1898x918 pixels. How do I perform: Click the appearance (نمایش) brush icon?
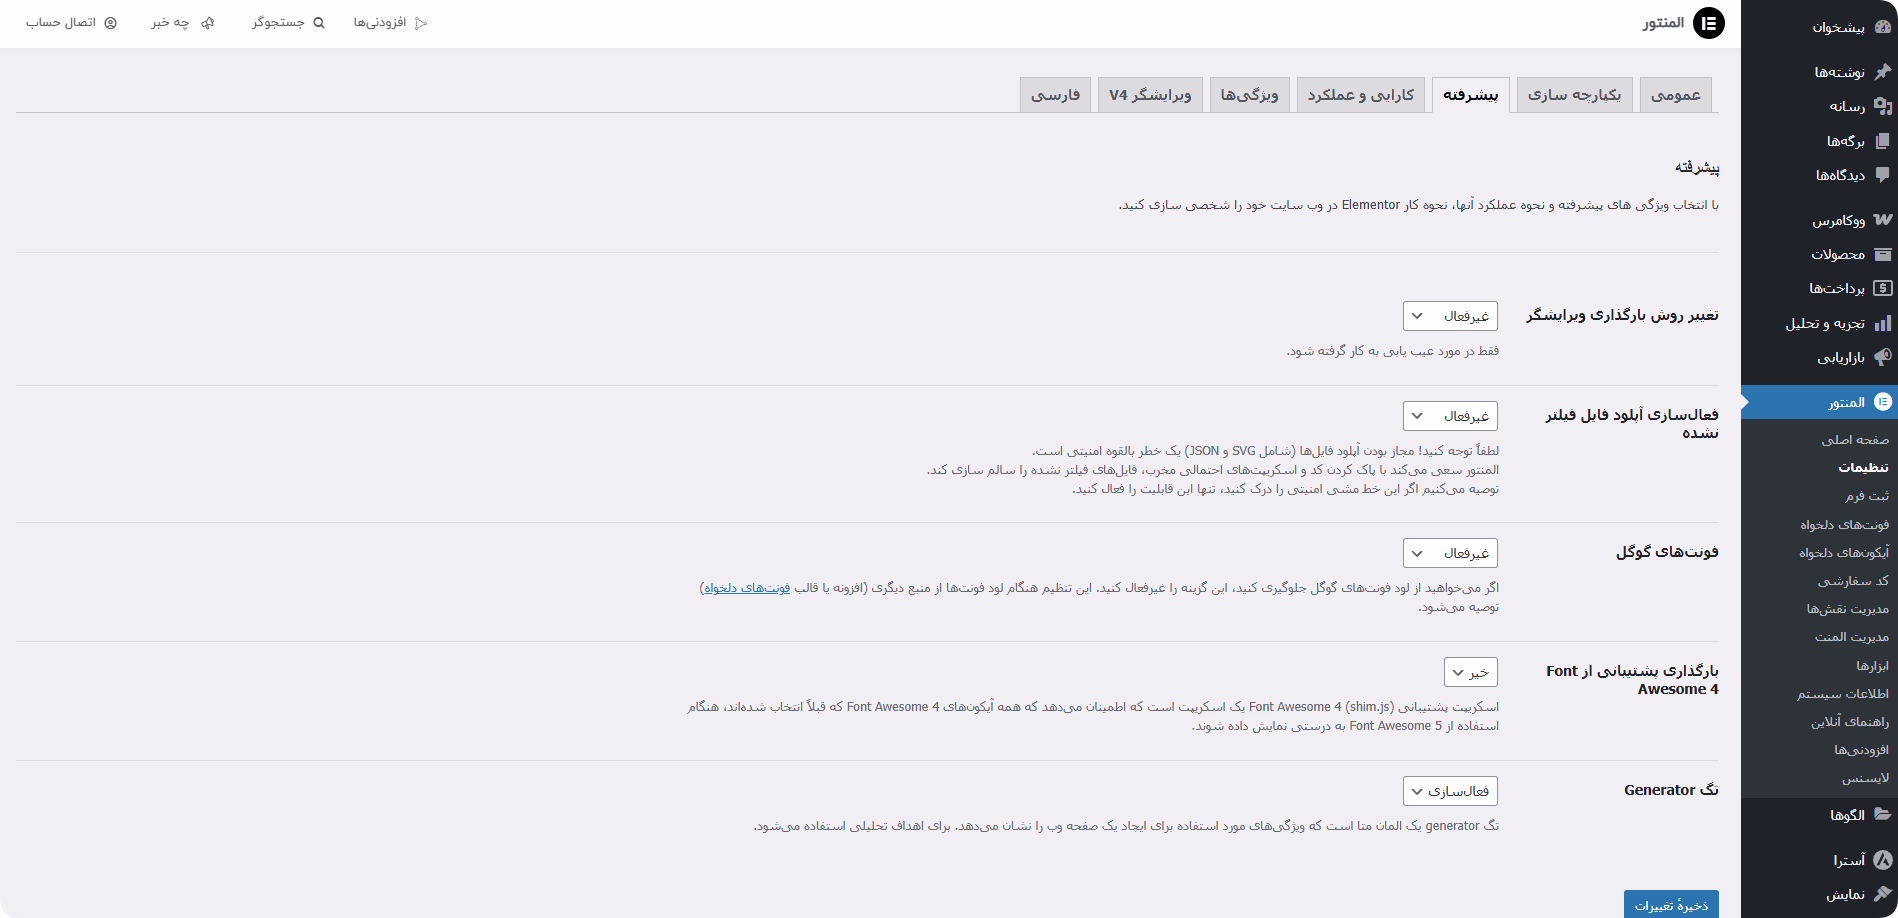[1883, 894]
